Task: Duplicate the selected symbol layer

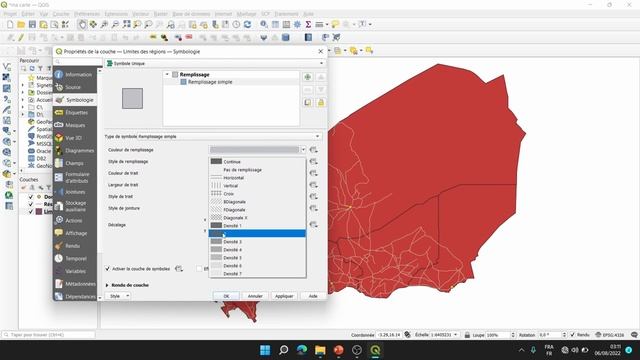Action: point(308,102)
